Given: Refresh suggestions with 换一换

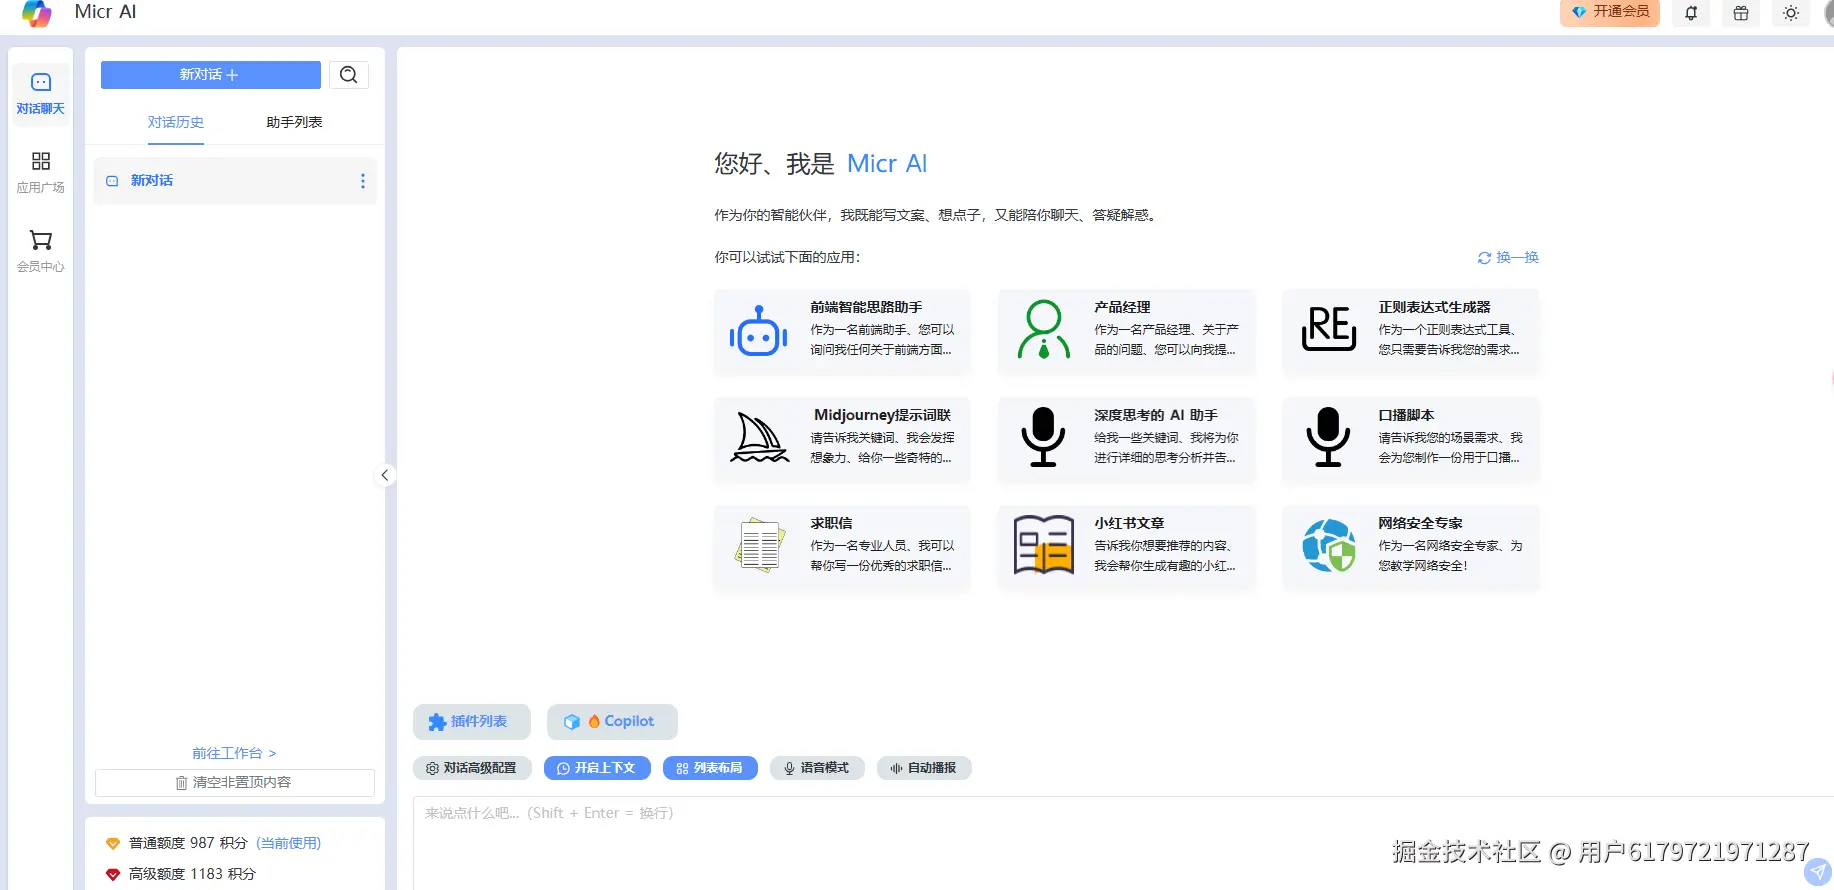Looking at the screenshot, I should (1508, 258).
